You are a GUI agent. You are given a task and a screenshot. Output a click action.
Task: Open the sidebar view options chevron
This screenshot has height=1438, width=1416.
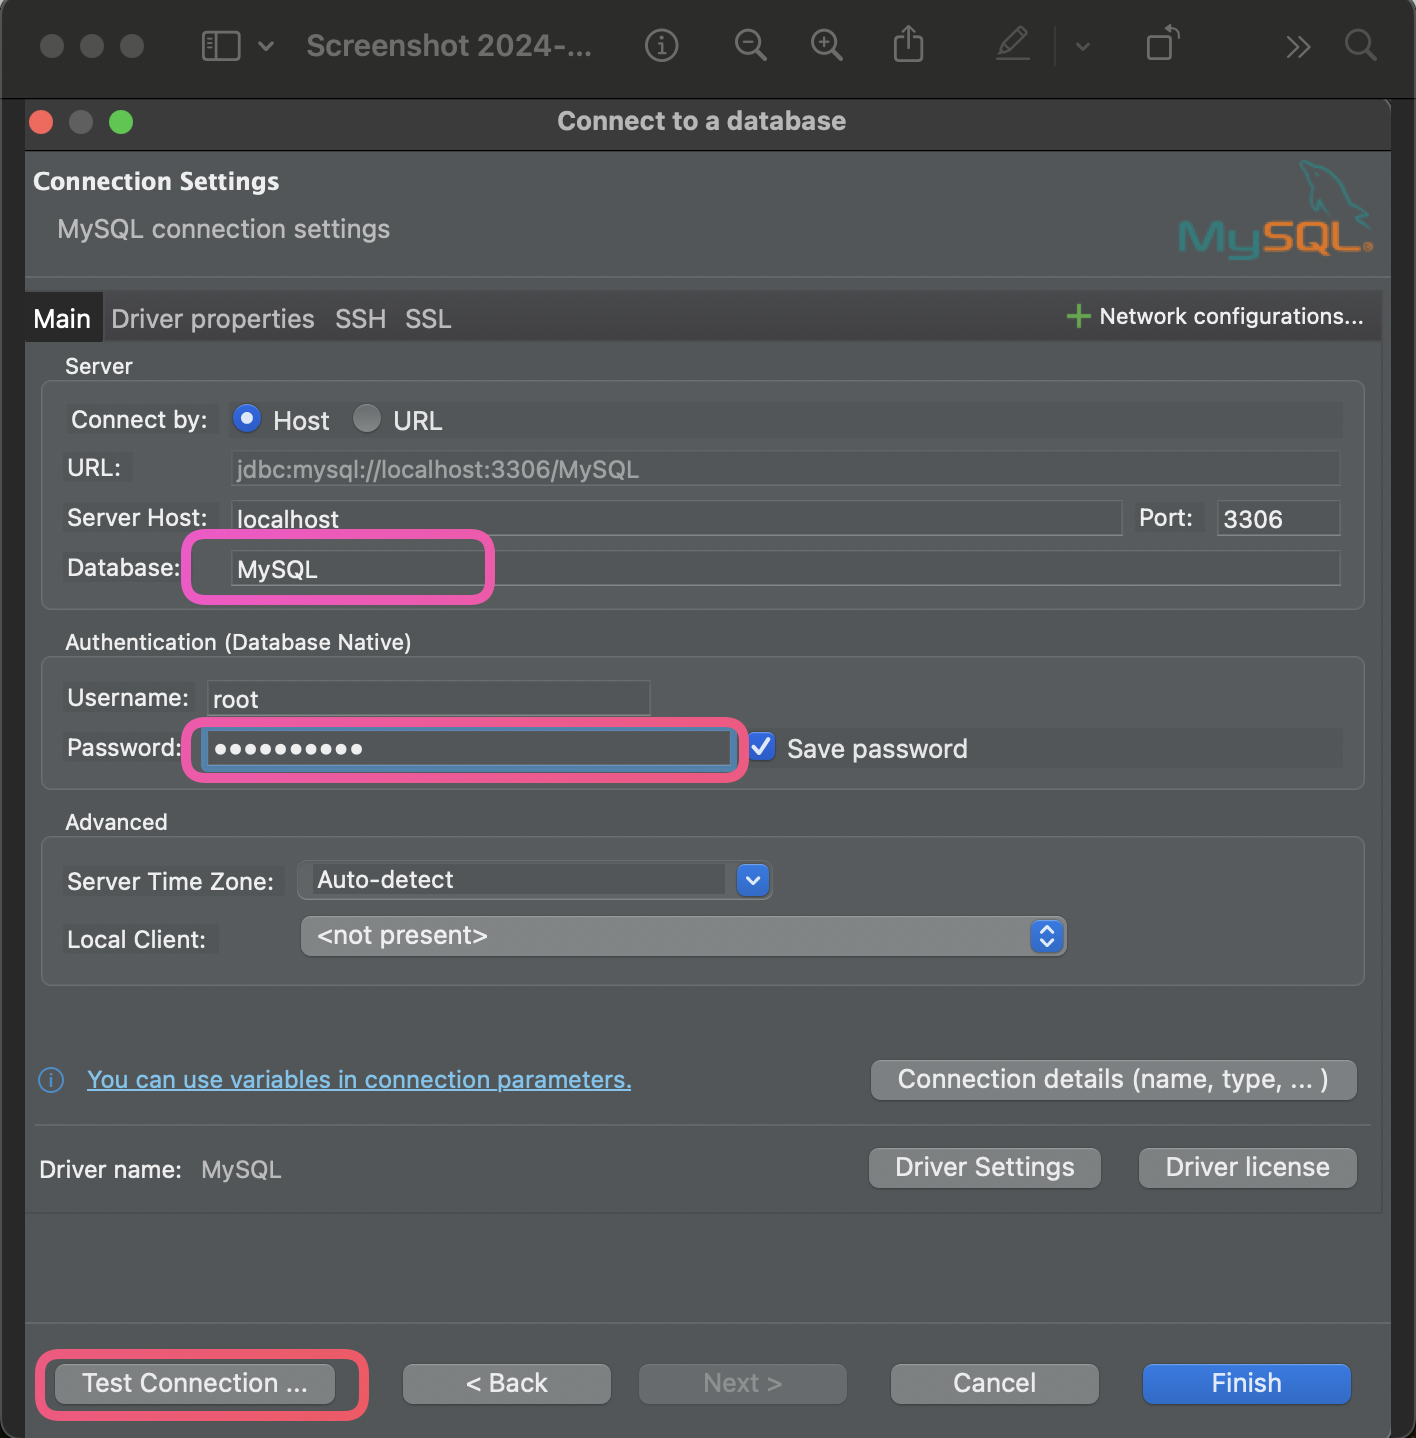pyautogui.click(x=266, y=46)
